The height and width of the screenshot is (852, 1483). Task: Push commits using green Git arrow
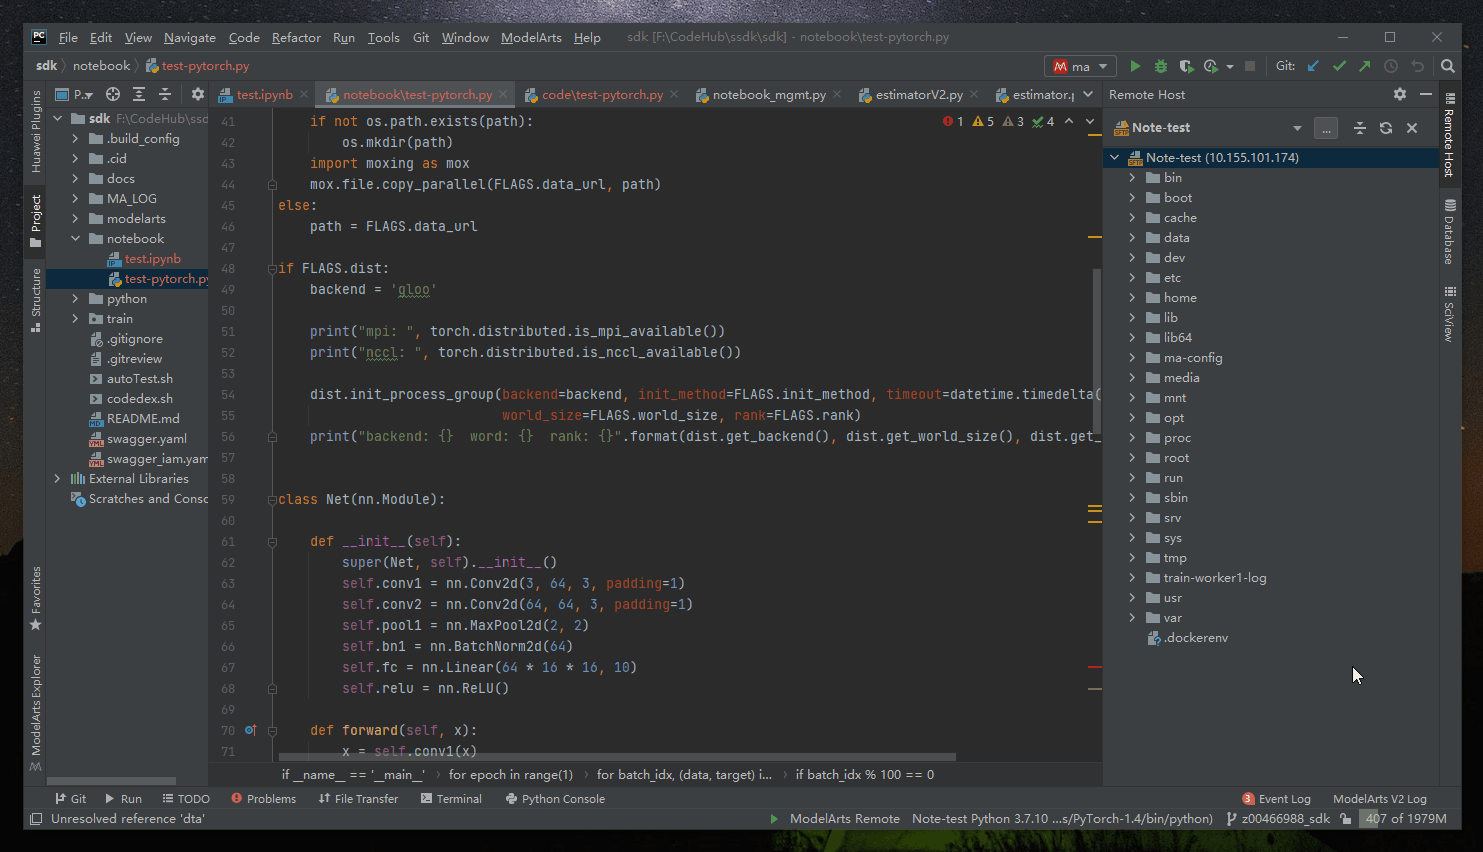[x=1364, y=66]
